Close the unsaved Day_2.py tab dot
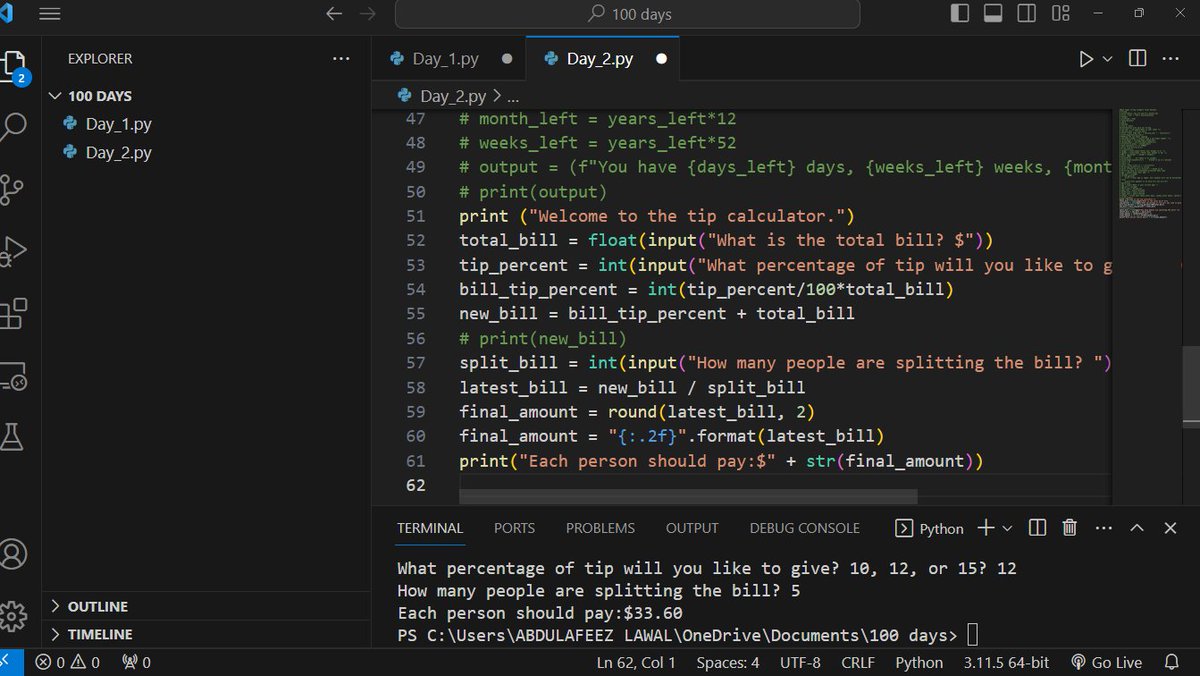 pos(661,59)
